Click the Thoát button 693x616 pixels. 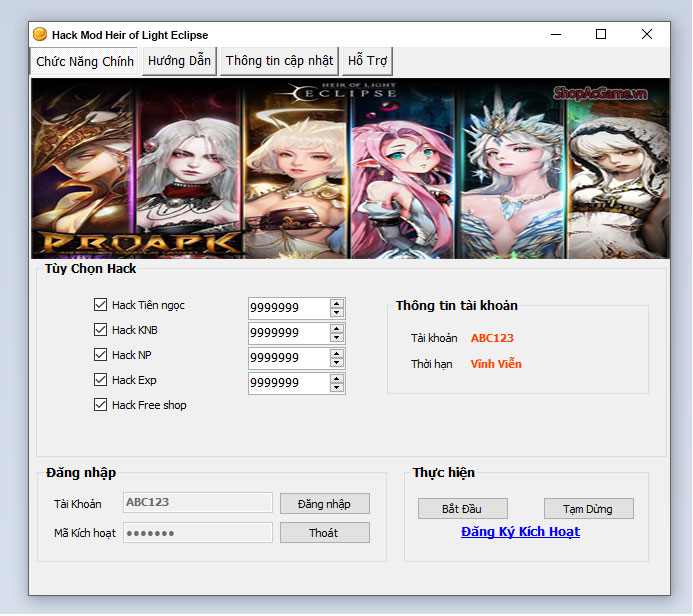325,533
